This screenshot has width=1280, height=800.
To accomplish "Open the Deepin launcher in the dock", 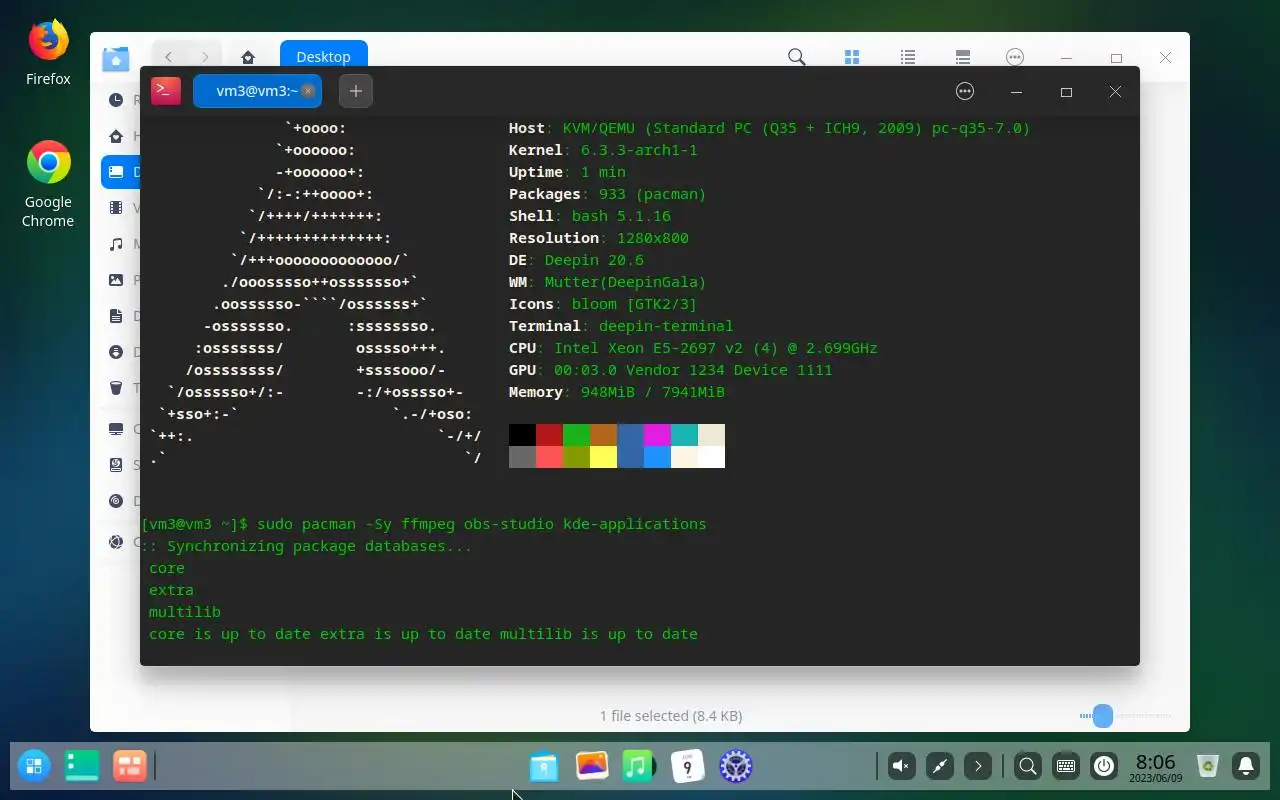I will click(x=34, y=766).
